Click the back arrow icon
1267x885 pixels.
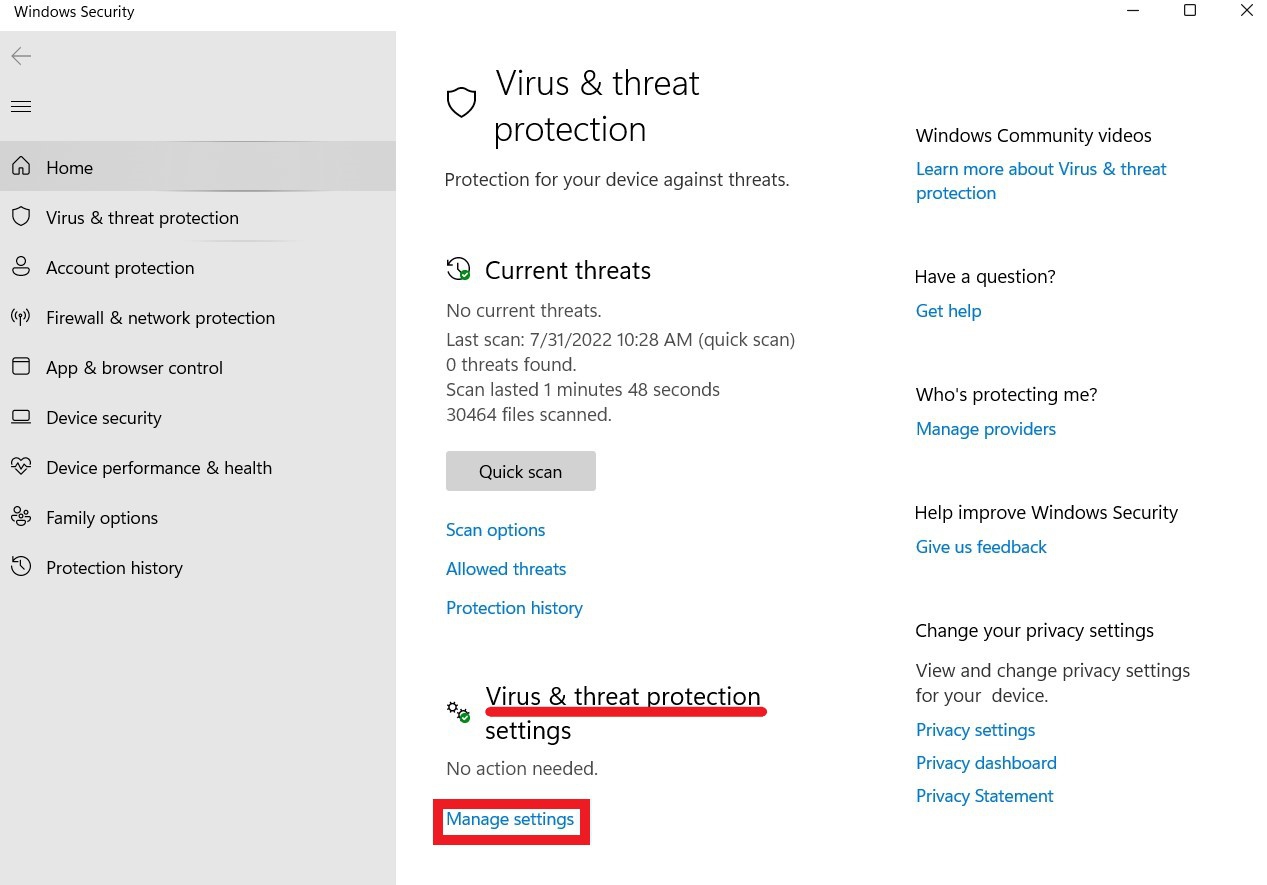[x=21, y=57]
